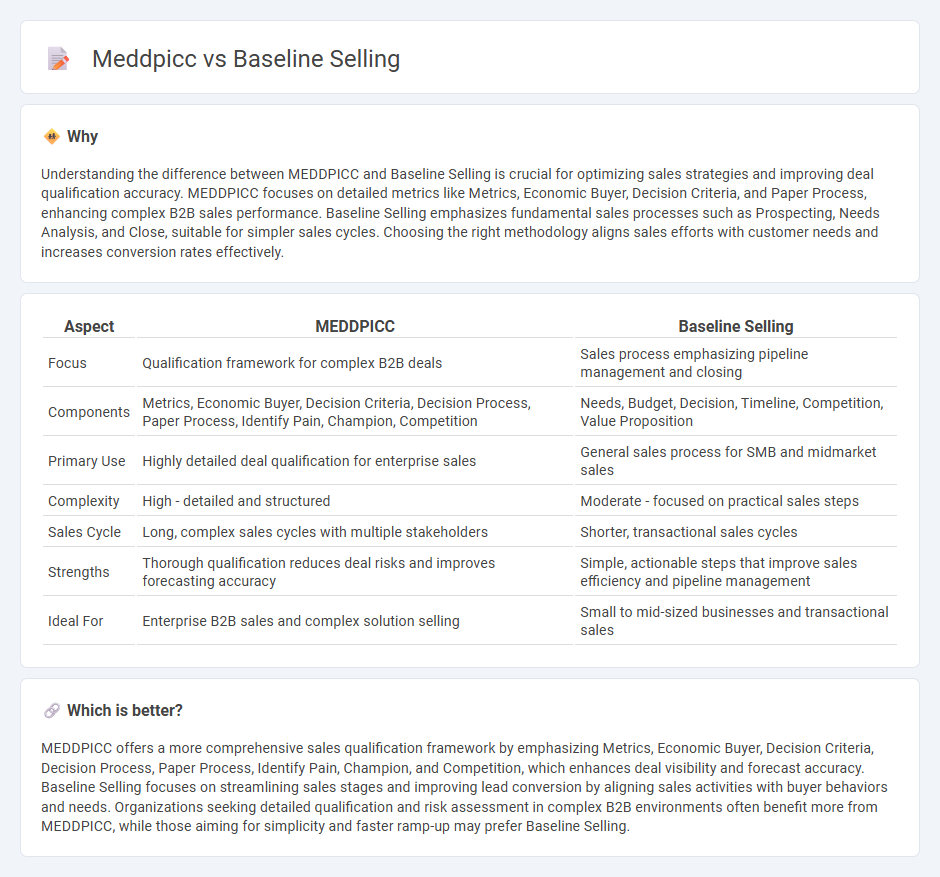Click the Baseline Selling column header
The image size is (940, 877).
[x=736, y=326]
